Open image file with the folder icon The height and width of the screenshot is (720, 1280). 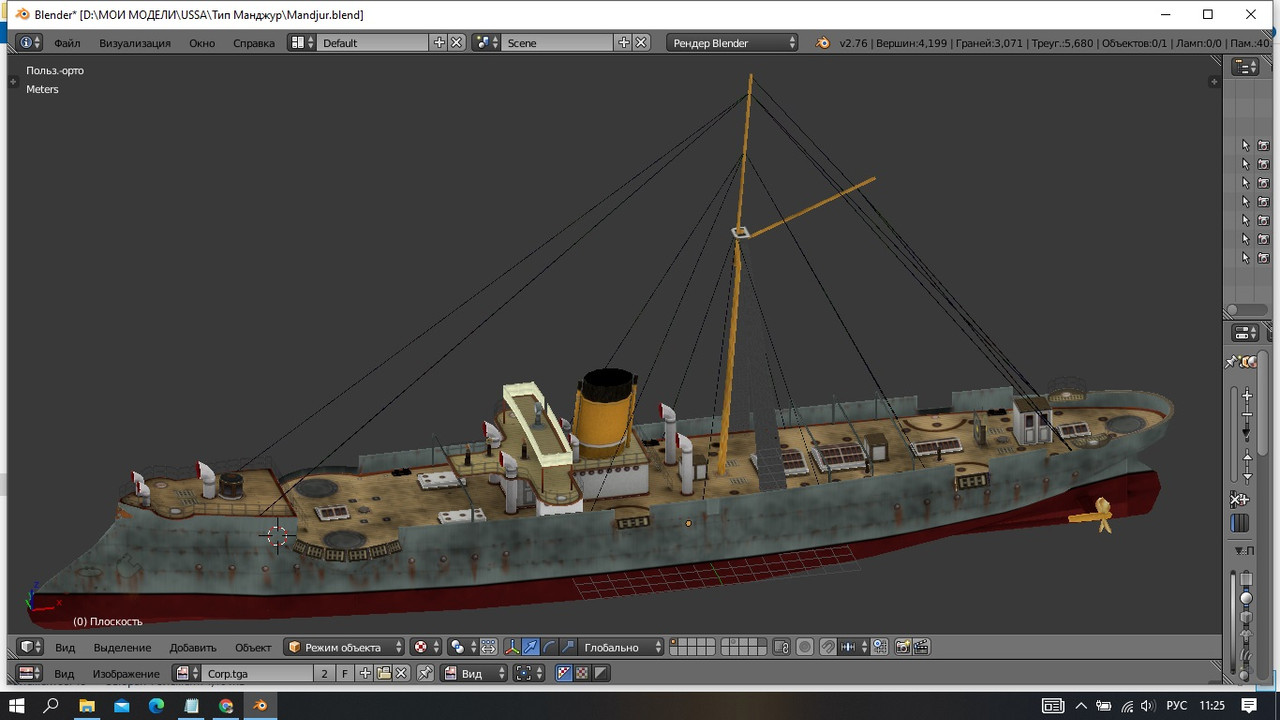coord(383,674)
